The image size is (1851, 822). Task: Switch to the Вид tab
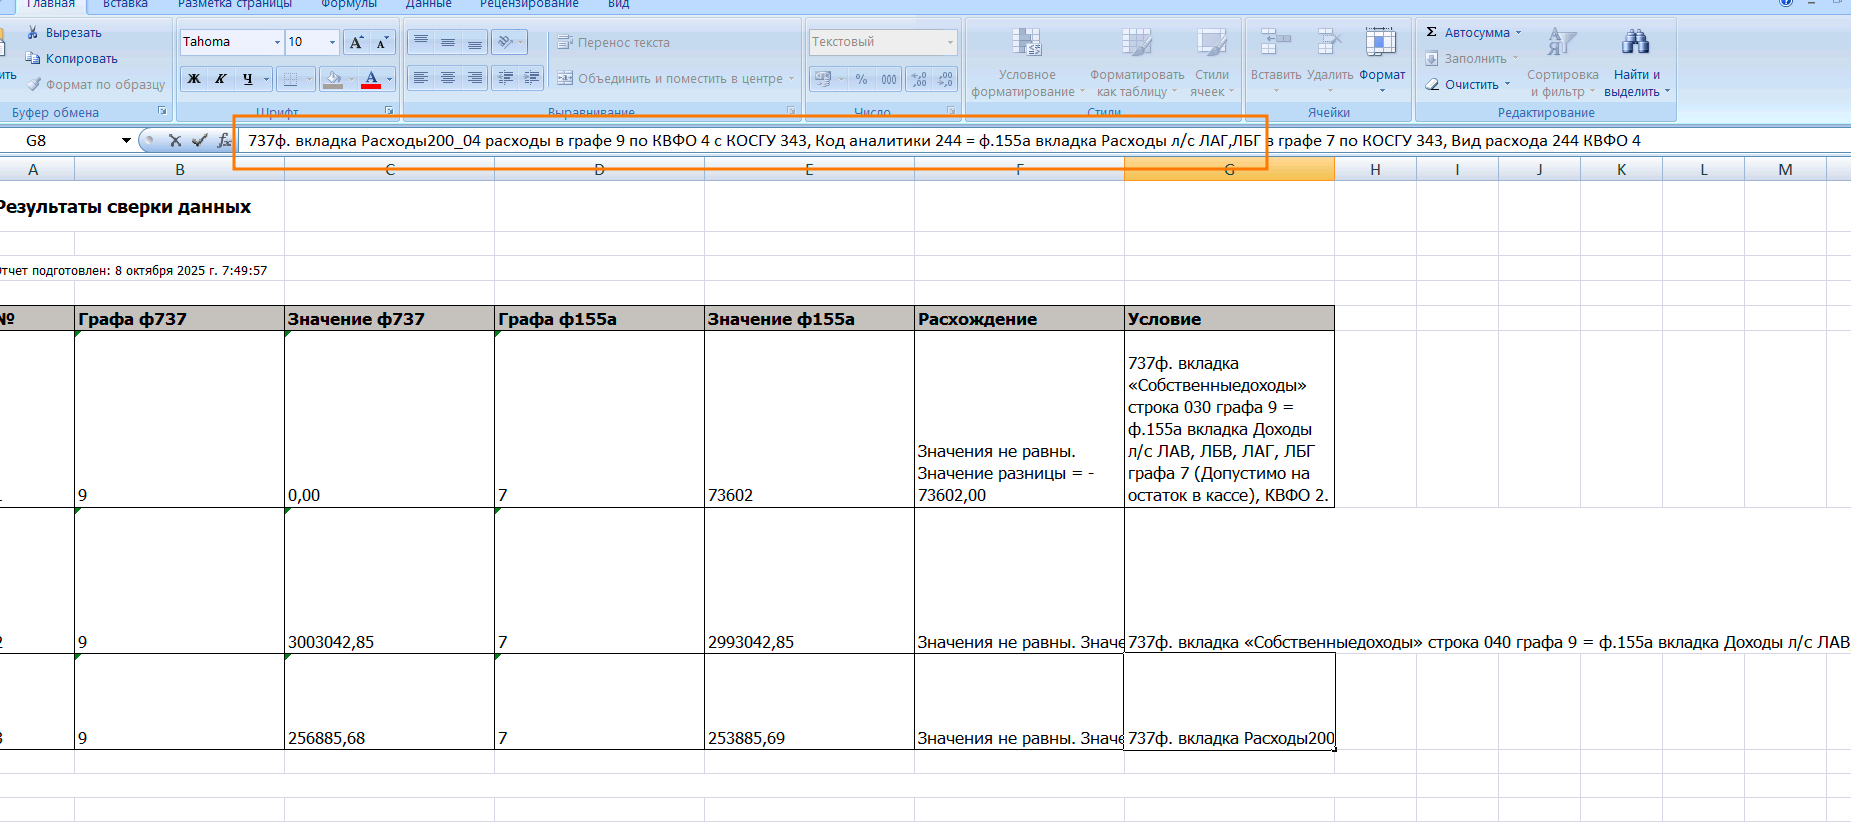coord(619,4)
